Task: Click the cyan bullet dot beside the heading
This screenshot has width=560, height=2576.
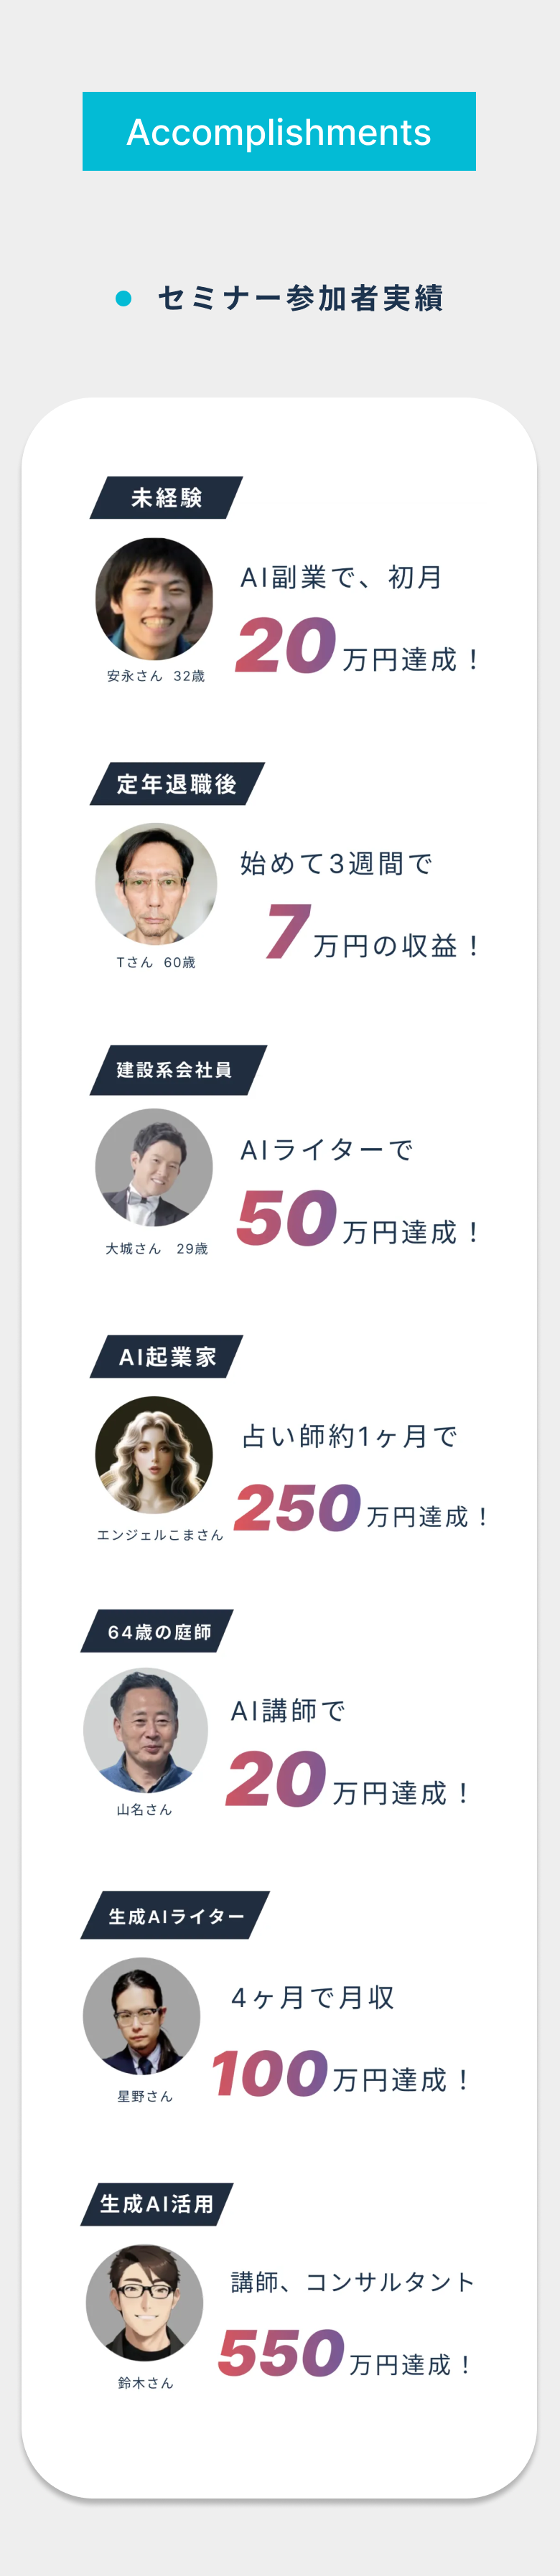Action: 124,298
